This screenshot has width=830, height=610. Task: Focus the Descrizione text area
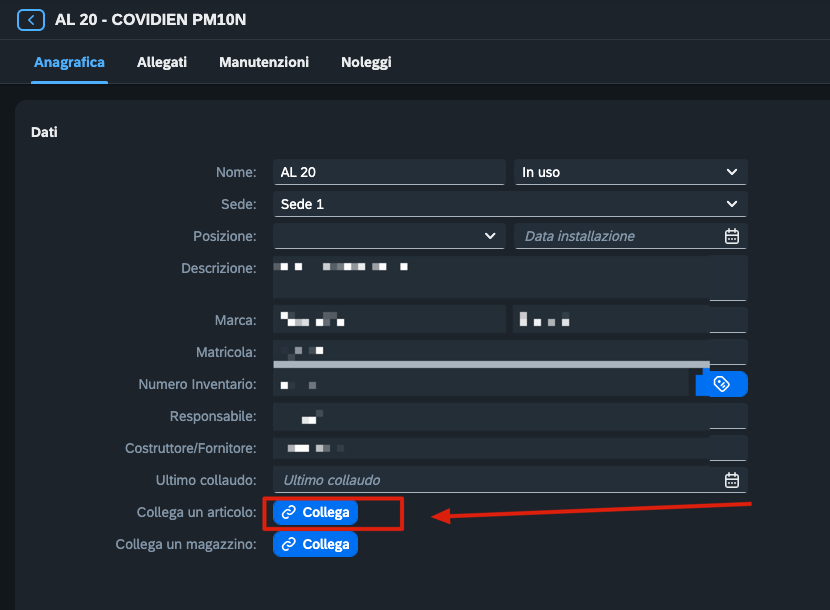(490, 278)
